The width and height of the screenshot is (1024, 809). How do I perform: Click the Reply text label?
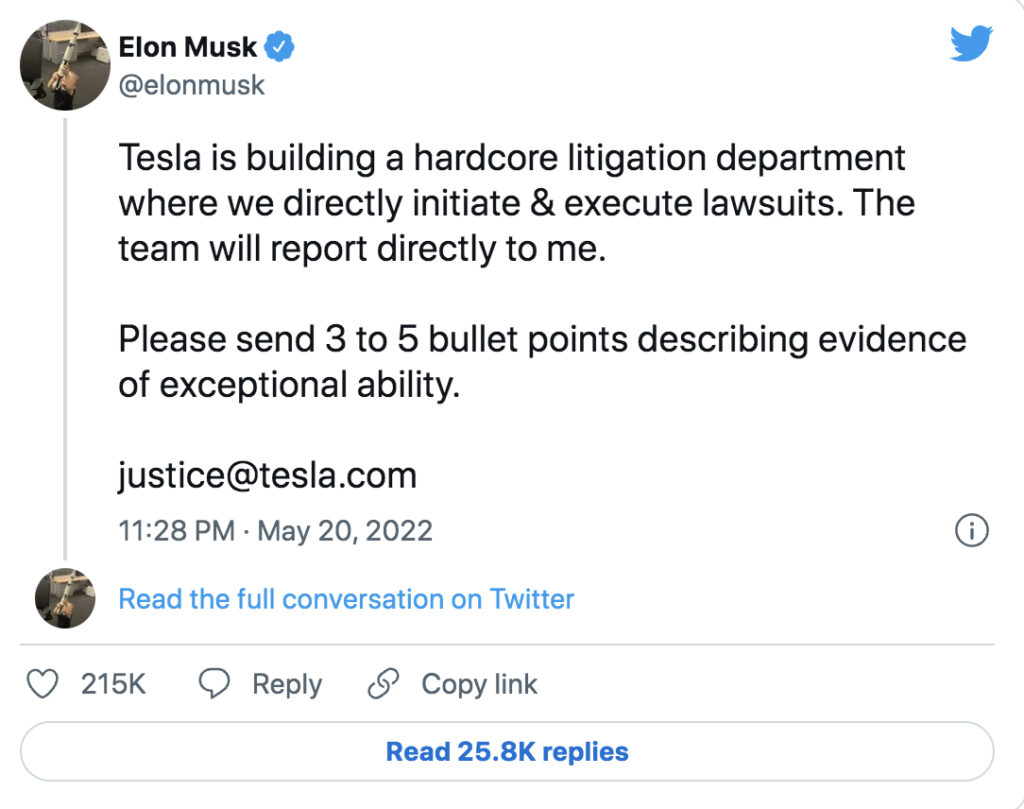(x=287, y=684)
